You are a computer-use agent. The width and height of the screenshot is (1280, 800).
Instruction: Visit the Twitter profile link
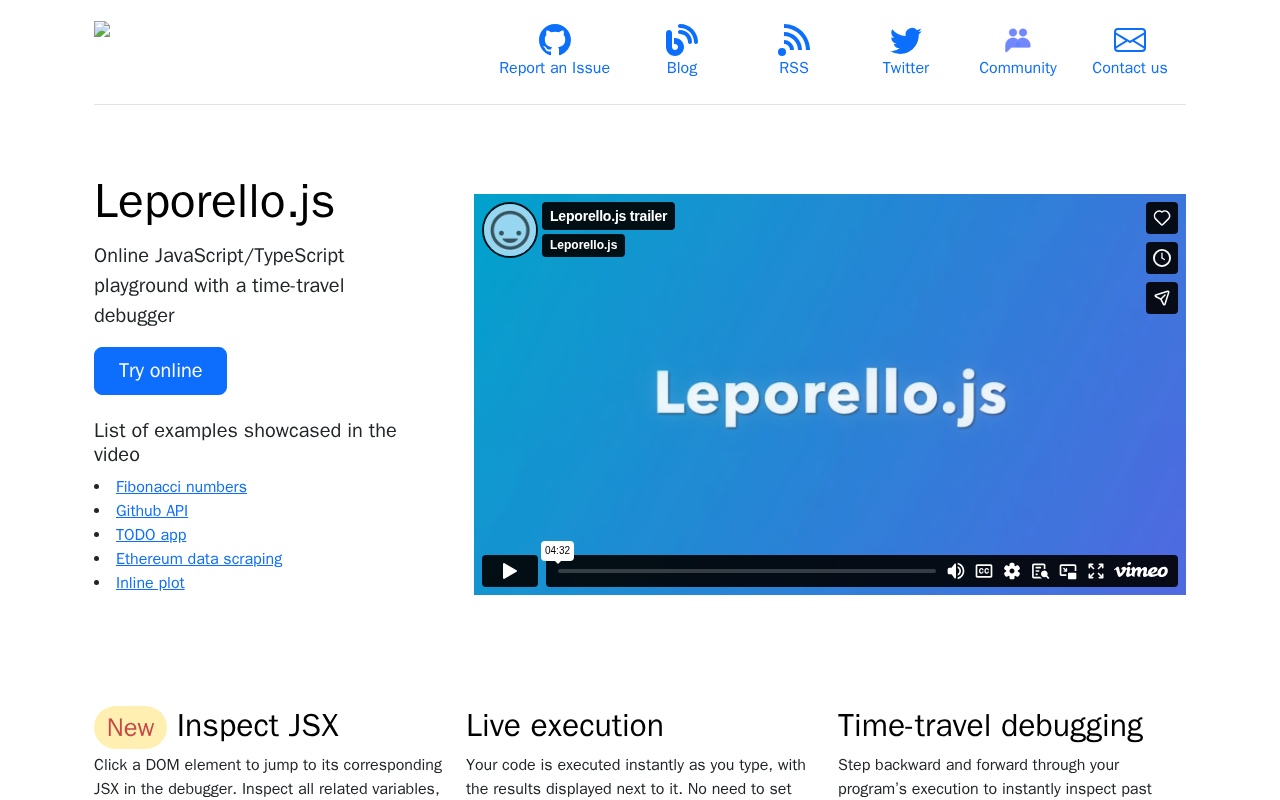coord(906,52)
